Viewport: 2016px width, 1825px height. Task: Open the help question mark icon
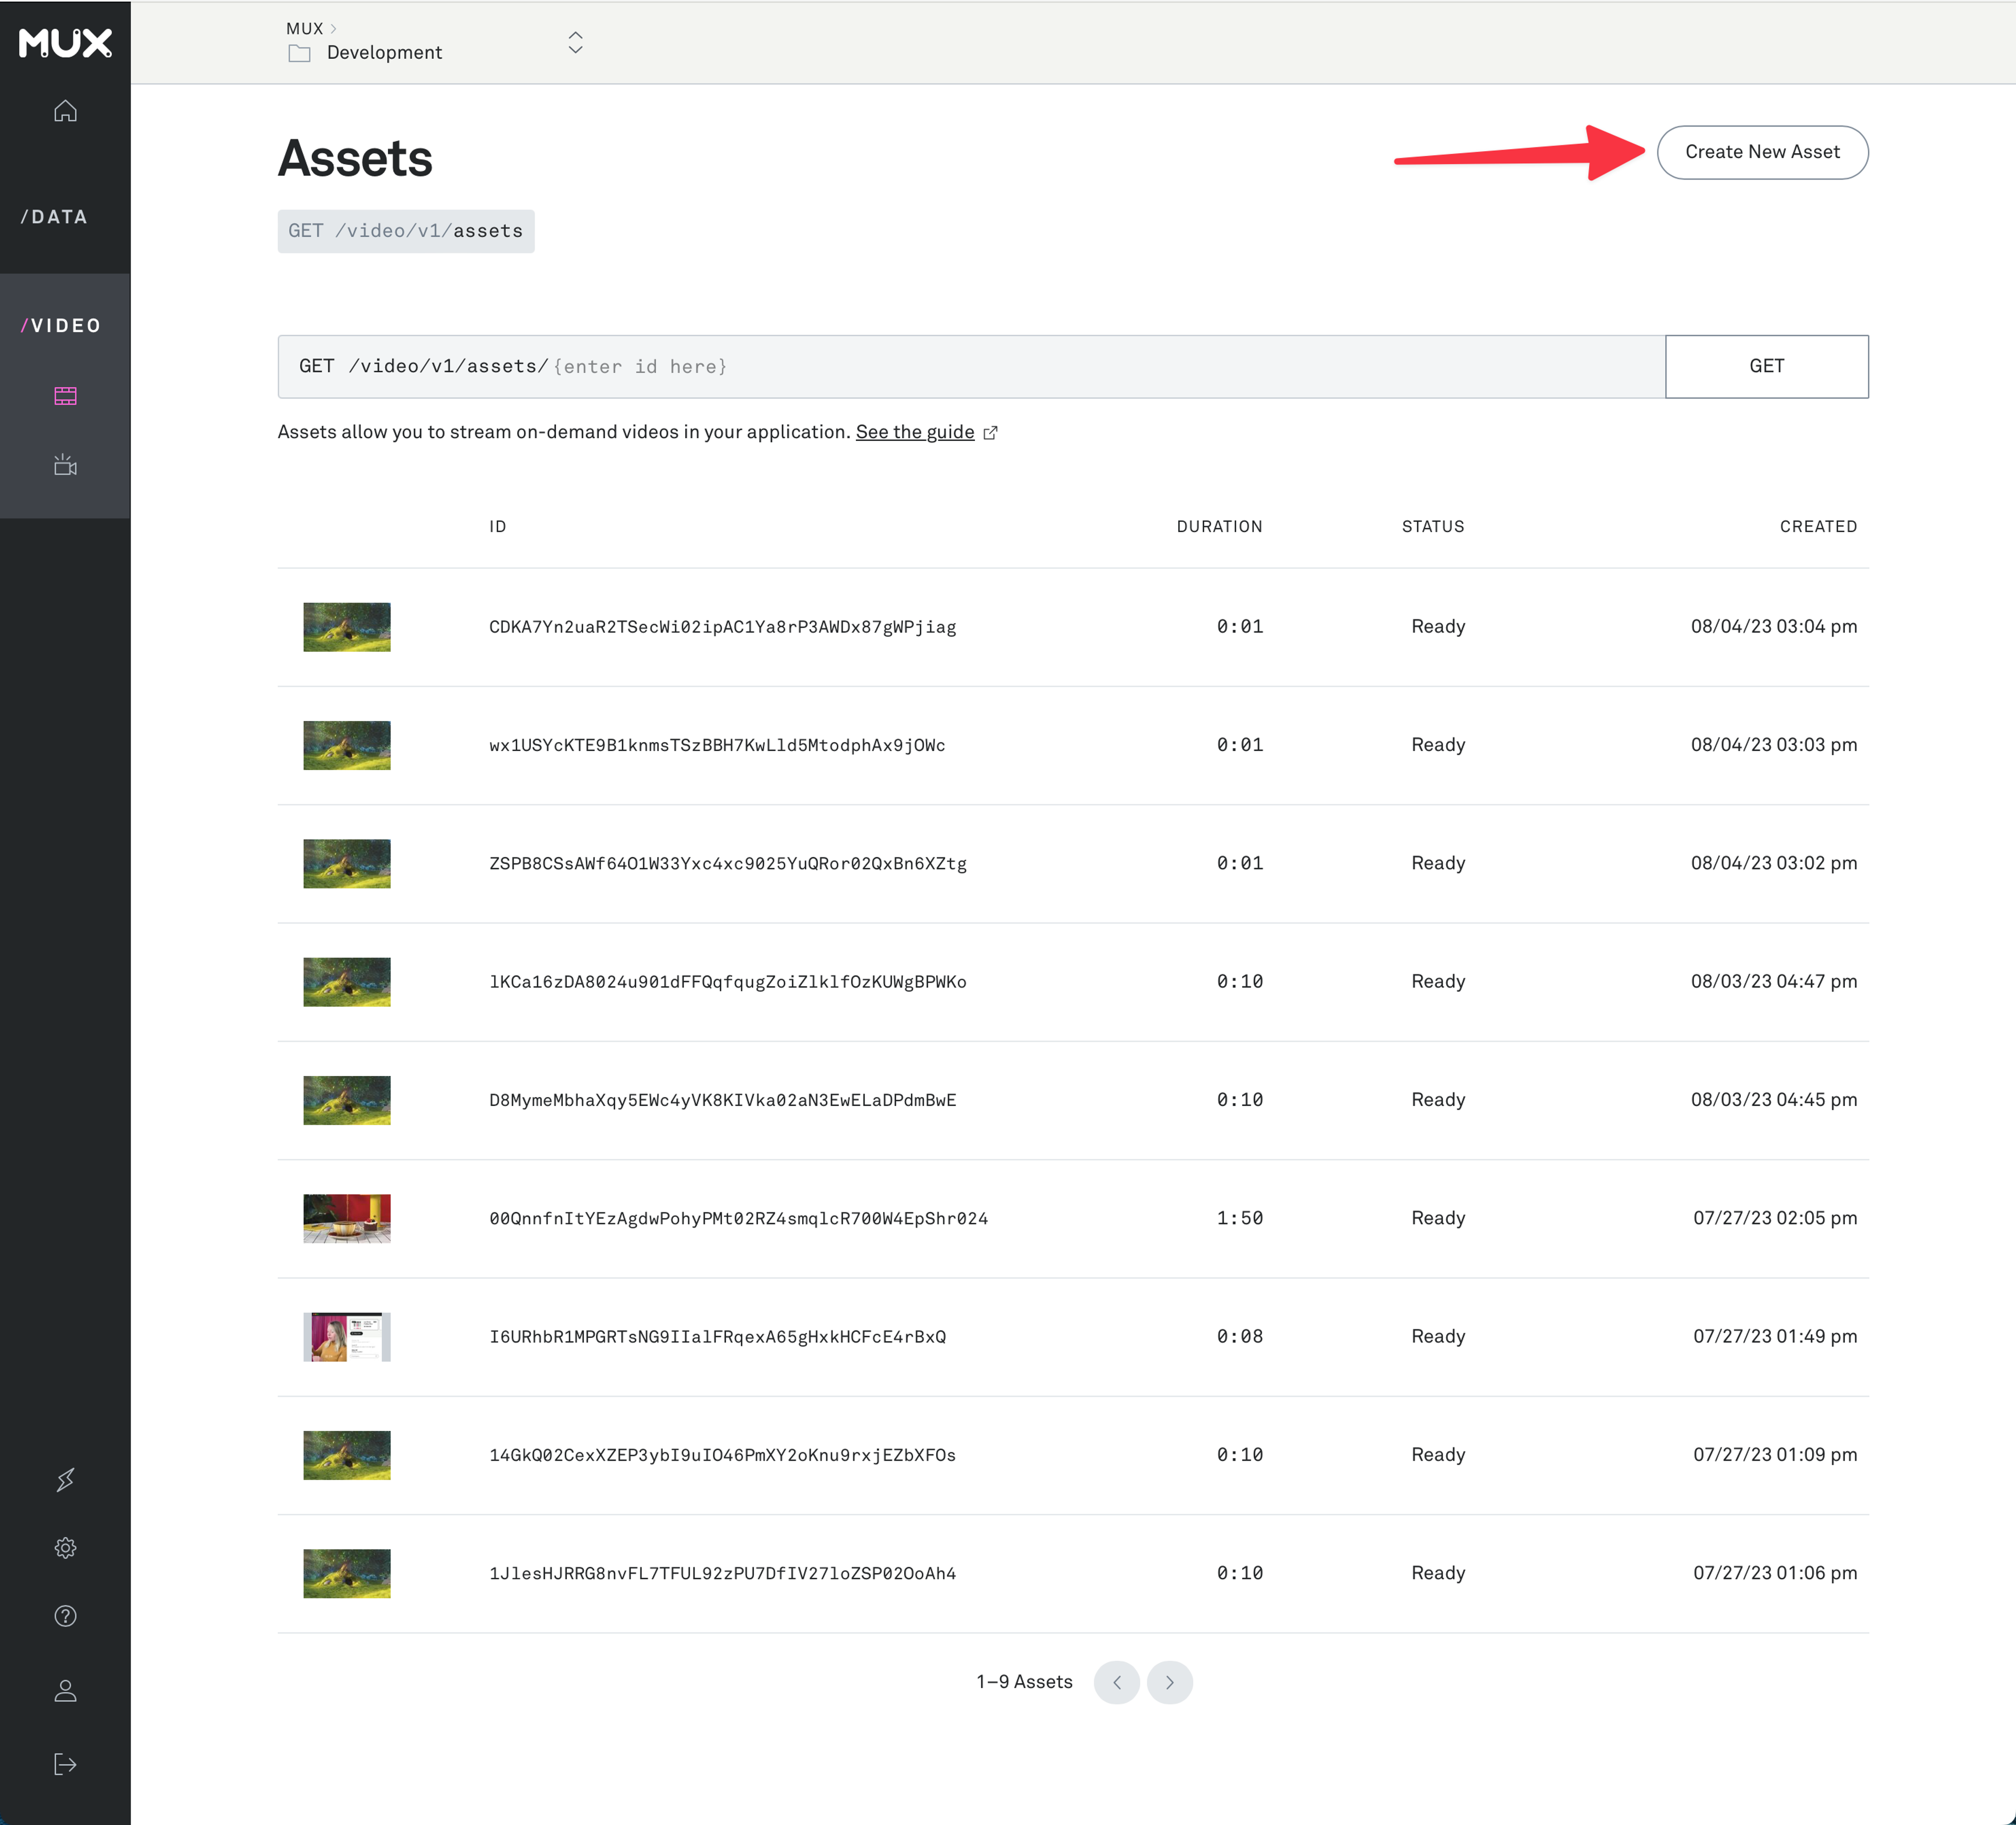65,1616
